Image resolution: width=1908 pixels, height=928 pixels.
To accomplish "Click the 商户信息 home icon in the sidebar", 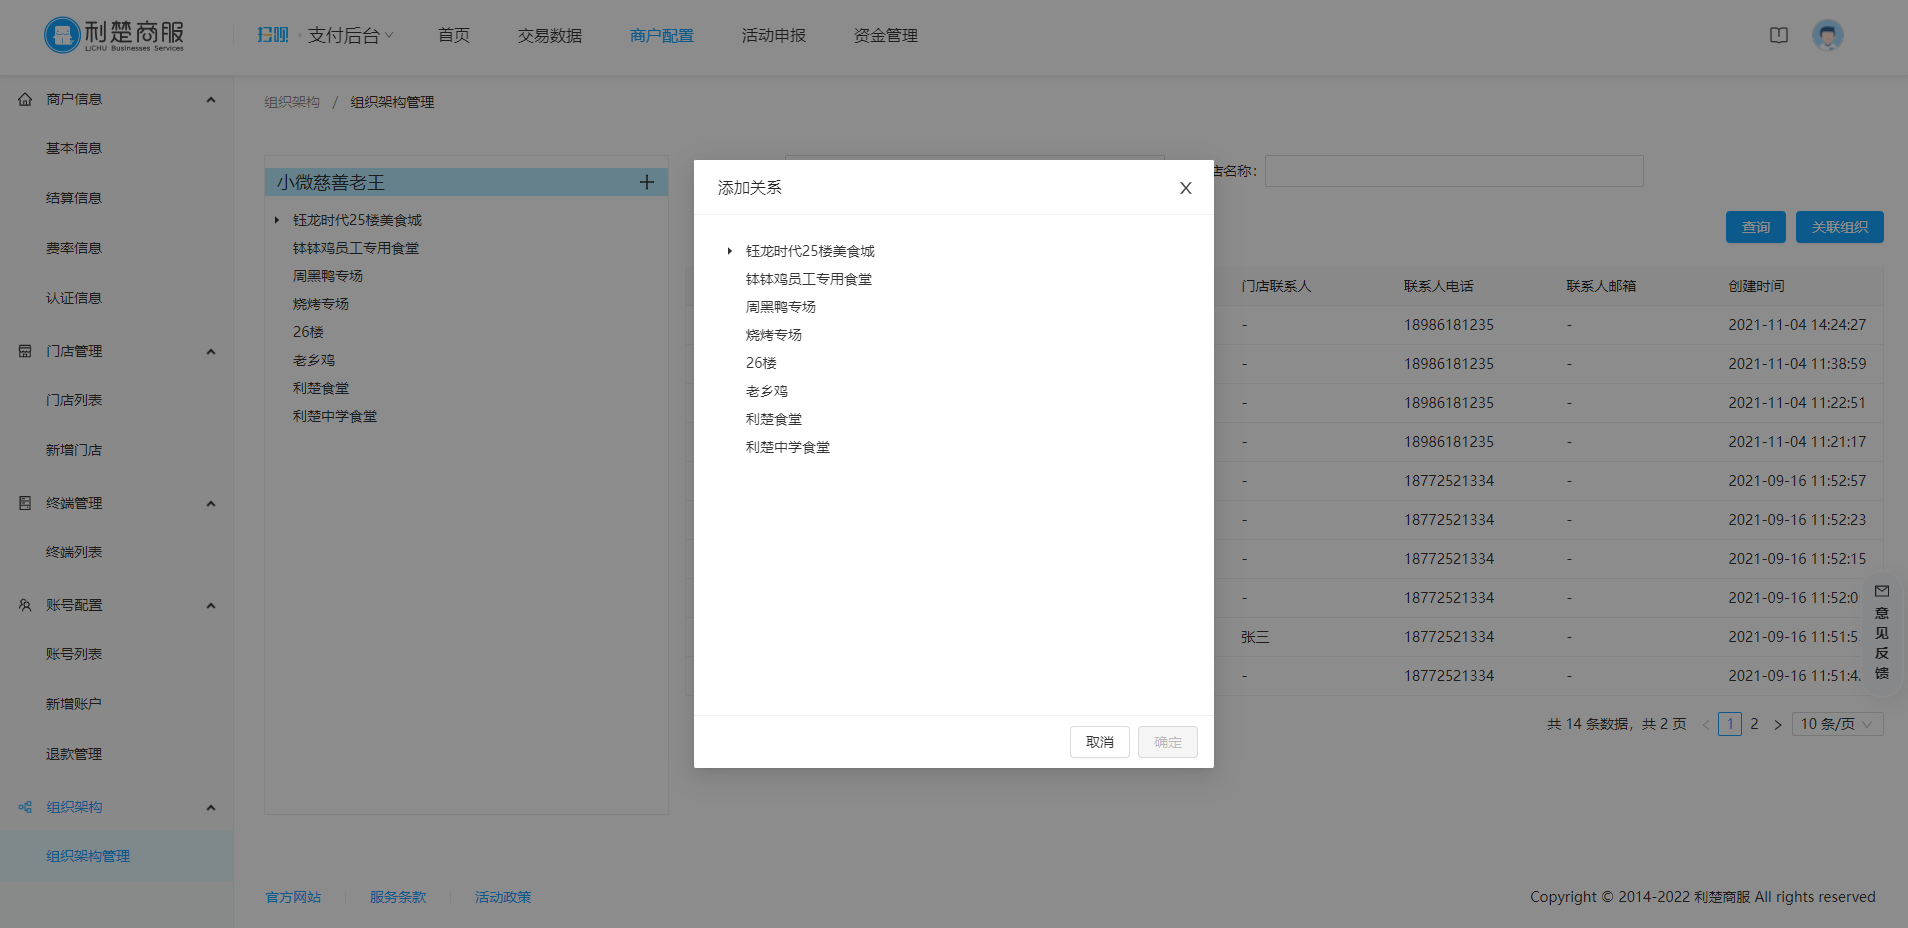I will (25, 99).
